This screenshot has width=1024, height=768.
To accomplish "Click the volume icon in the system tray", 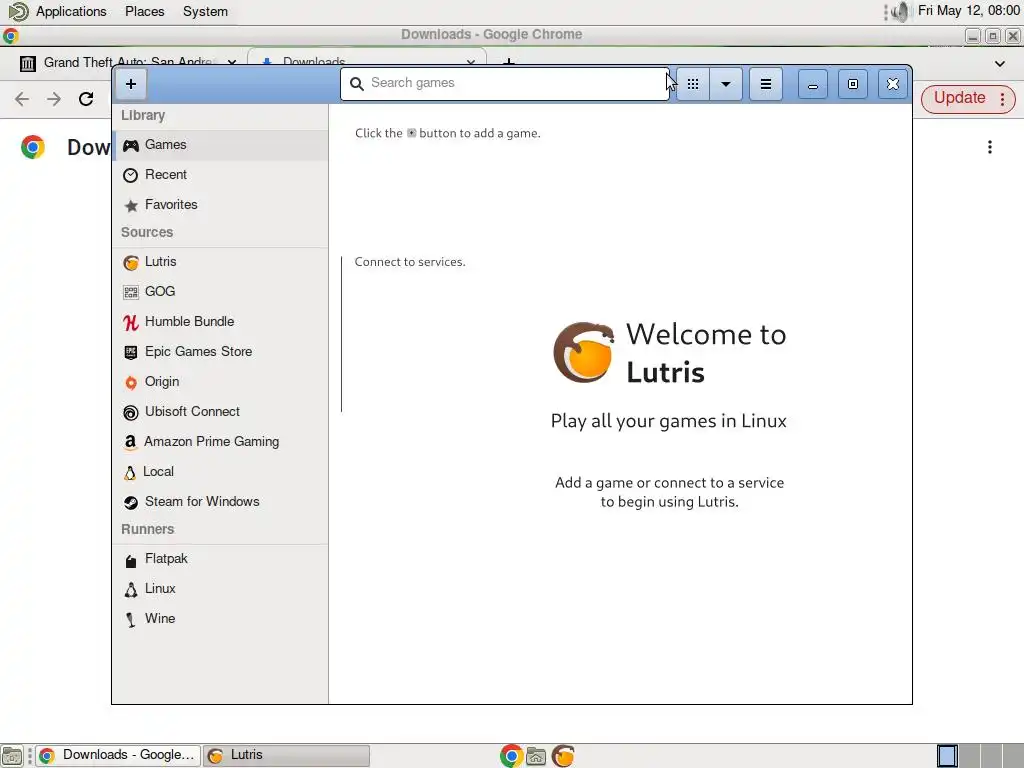I will (x=901, y=12).
